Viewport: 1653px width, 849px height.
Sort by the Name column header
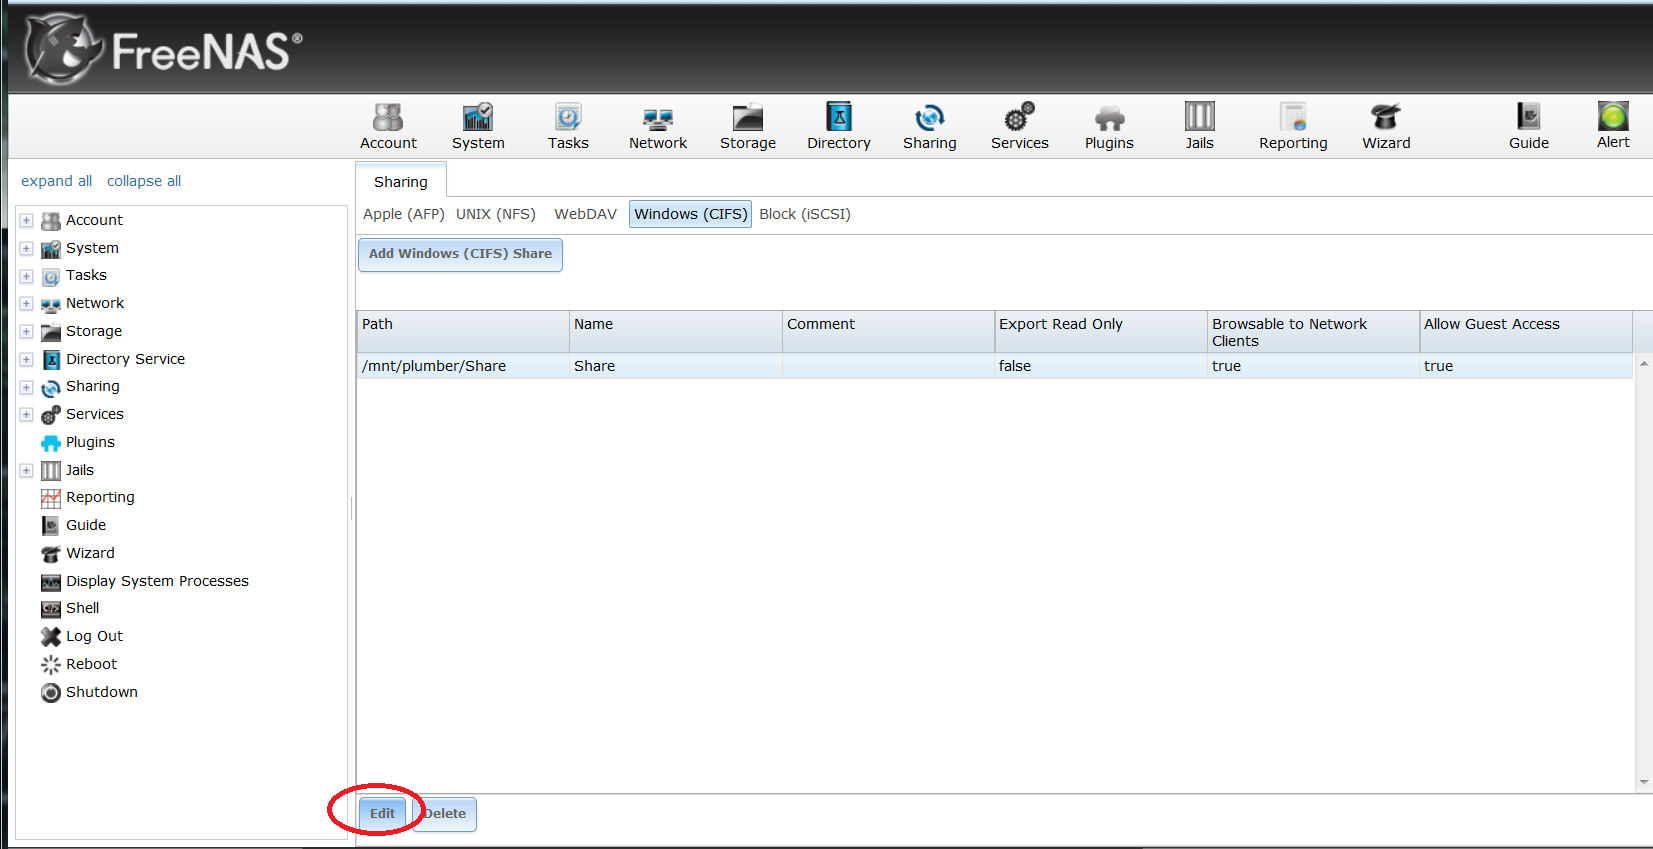pos(676,332)
